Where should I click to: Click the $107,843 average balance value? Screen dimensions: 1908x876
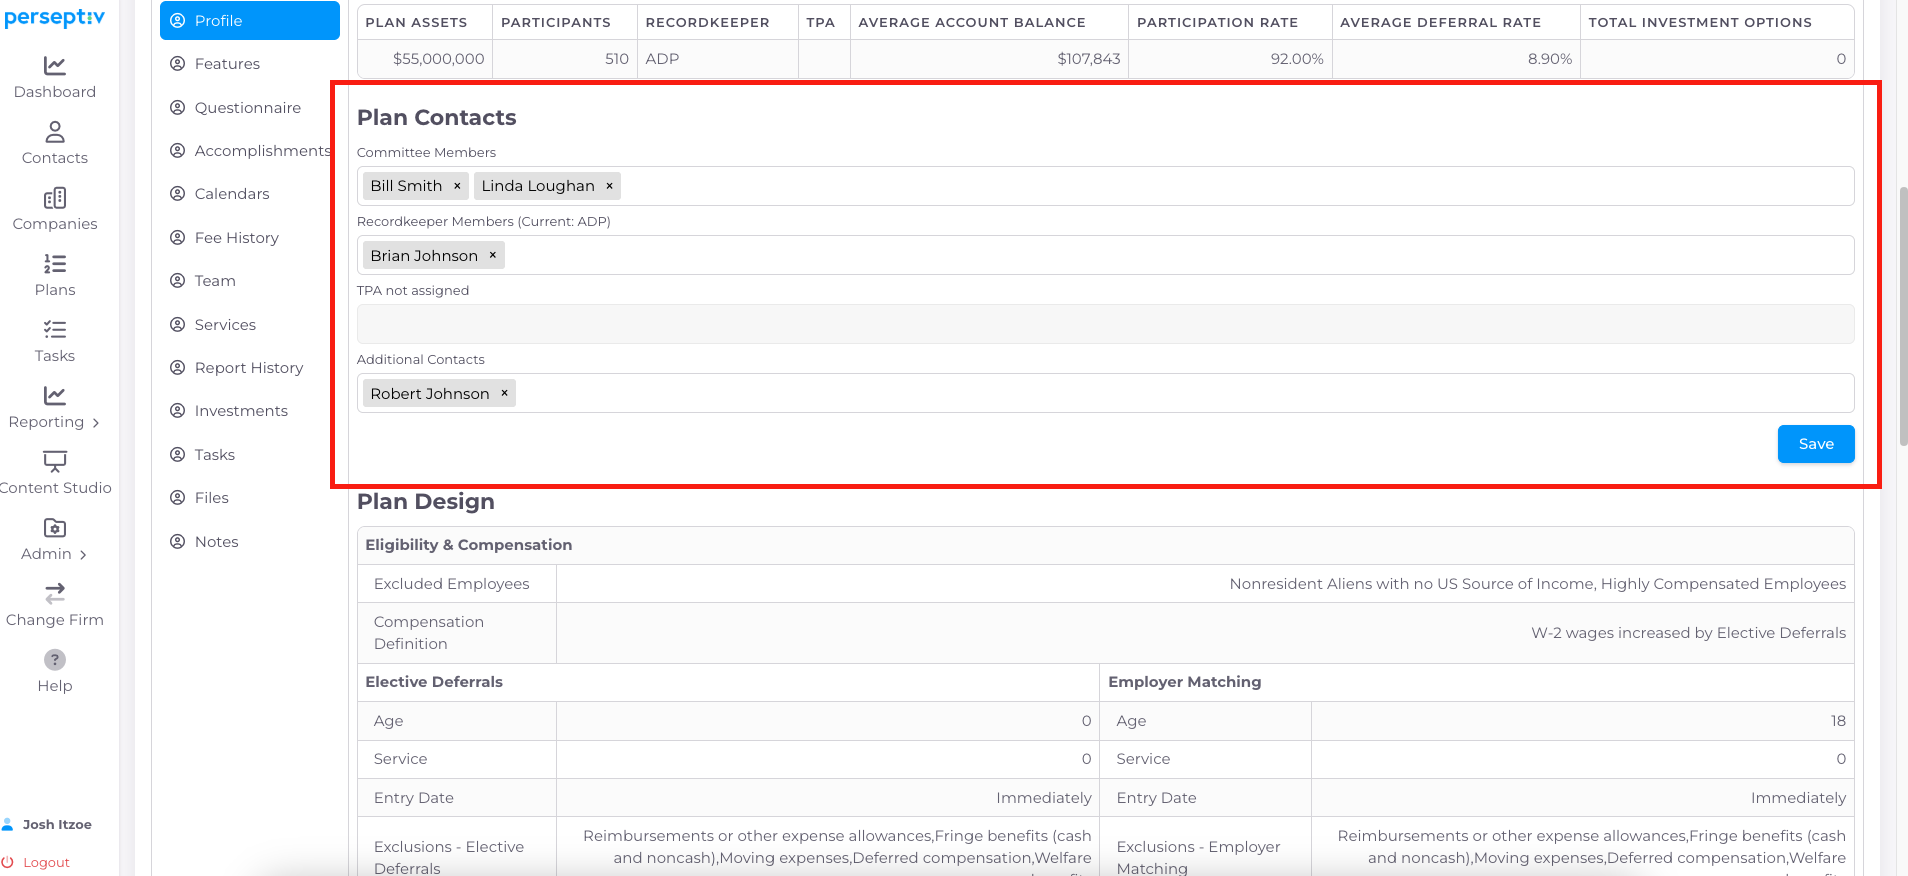1088,59
